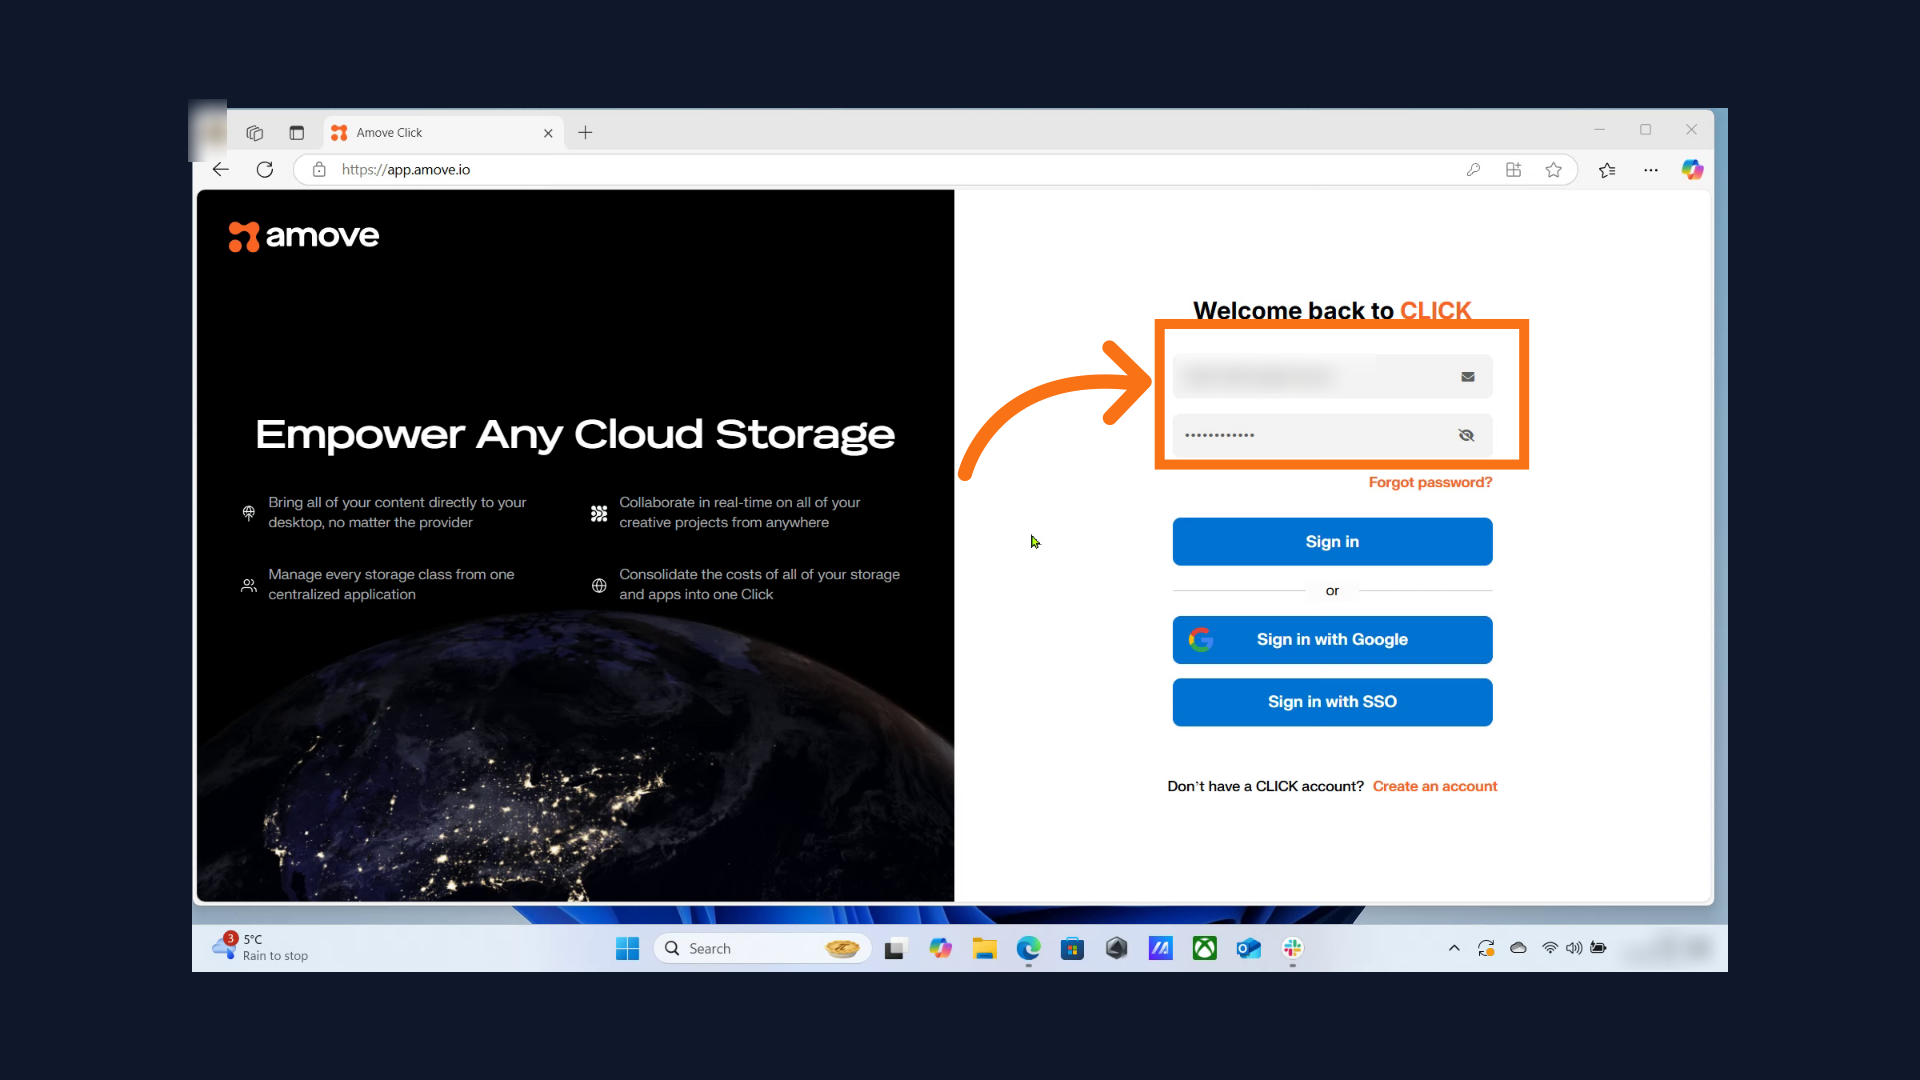The height and width of the screenshot is (1080, 1920).
Task: Toggle password visibility eye icon
Action: (x=1466, y=435)
